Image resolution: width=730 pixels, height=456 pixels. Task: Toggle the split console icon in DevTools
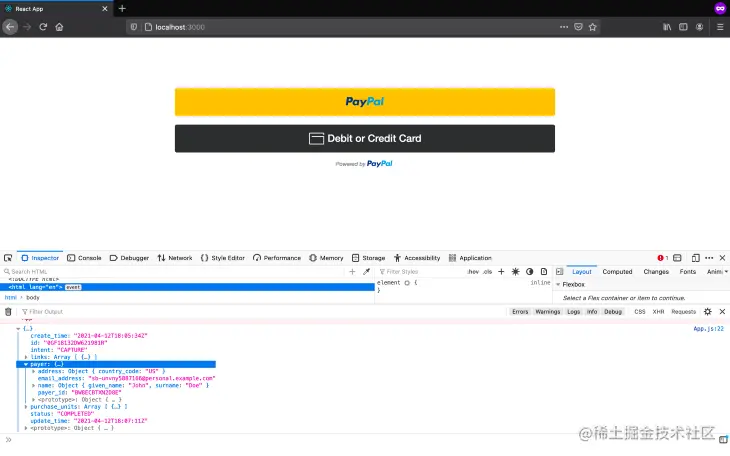[x=677, y=258]
